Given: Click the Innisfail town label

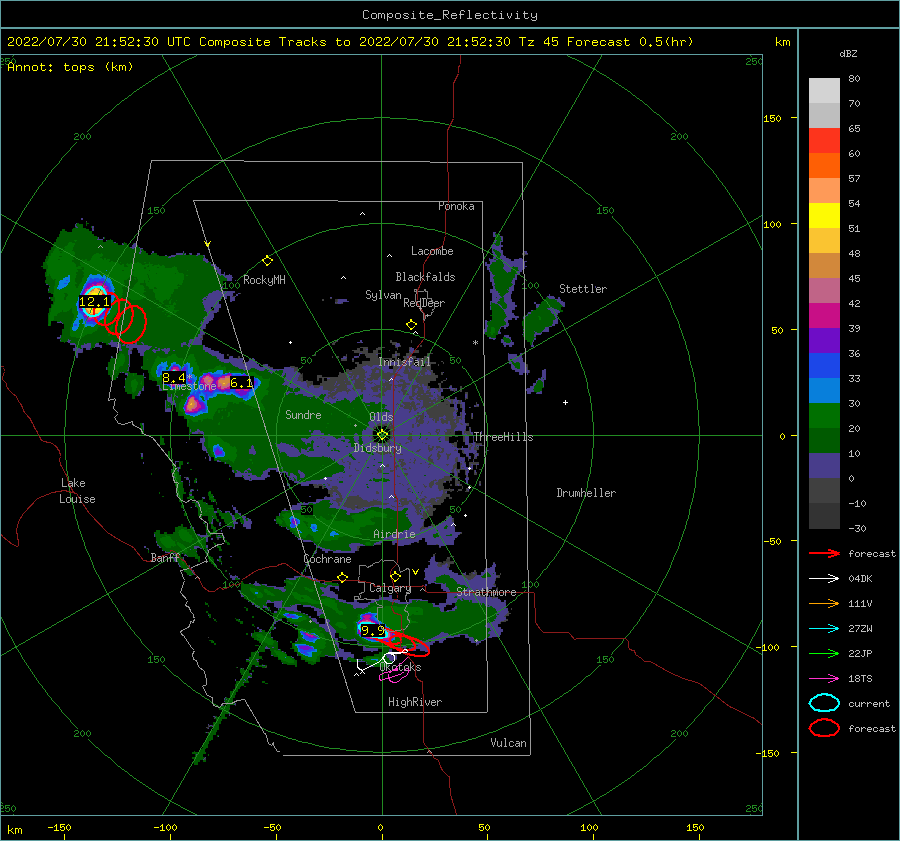Looking at the screenshot, I should [x=404, y=362].
